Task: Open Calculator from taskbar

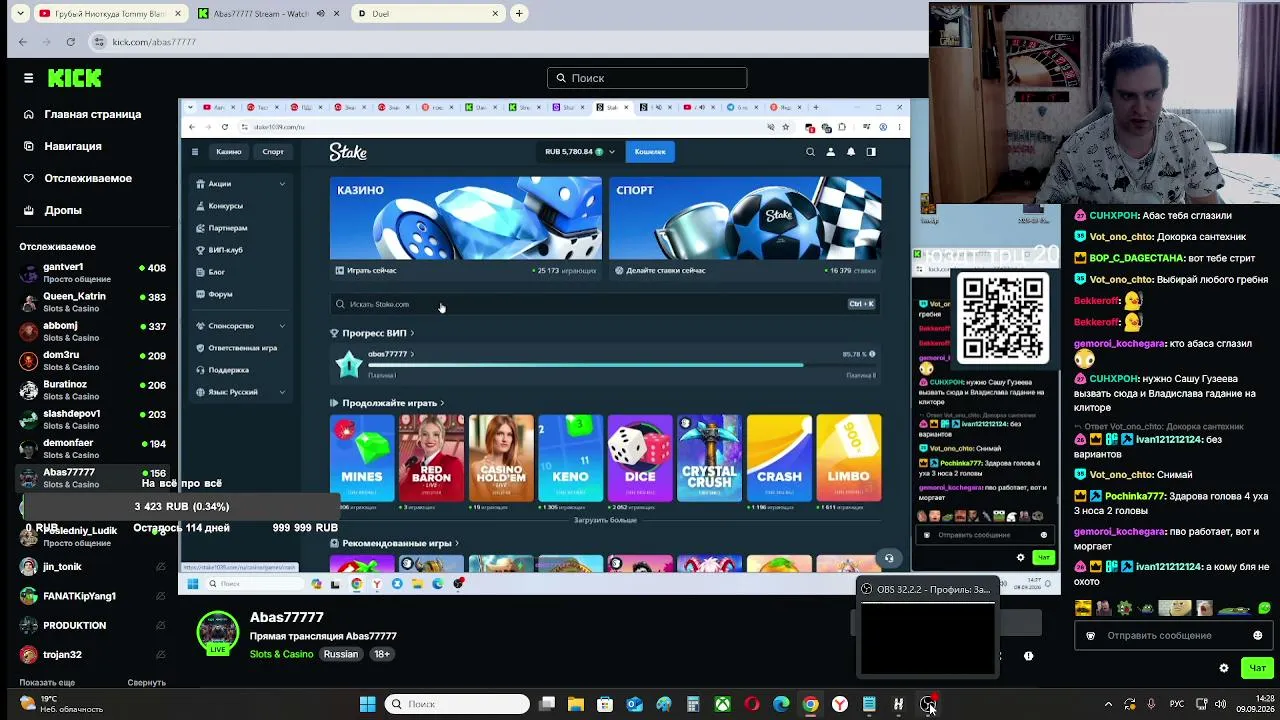Action: point(693,704)
